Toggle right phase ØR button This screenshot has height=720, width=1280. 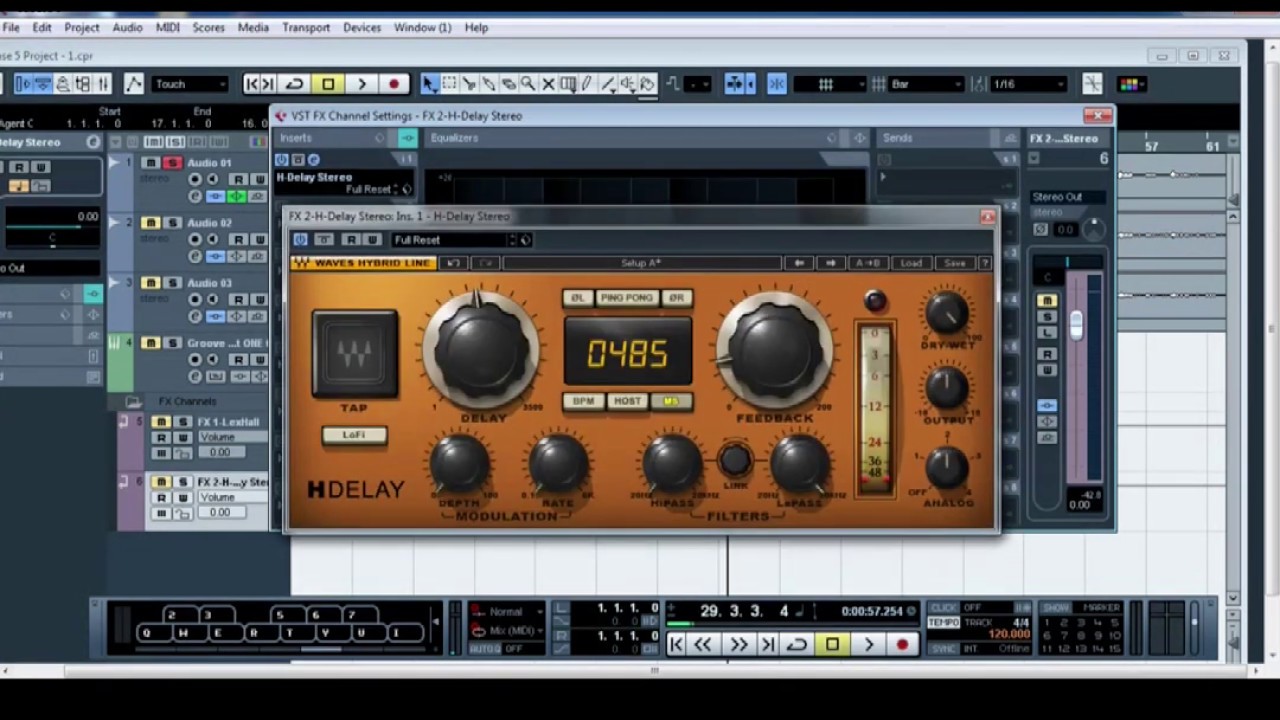point(676,298)
